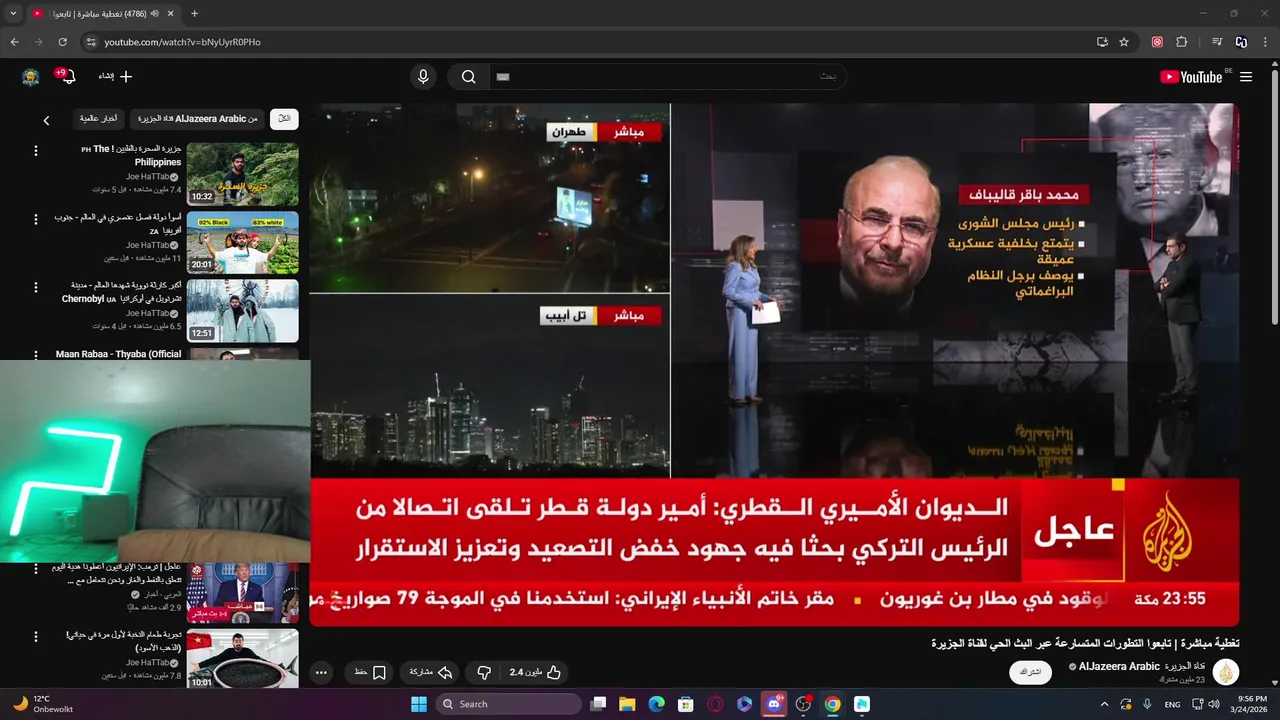Open options for the Trump live news video

tap(36, 568)
